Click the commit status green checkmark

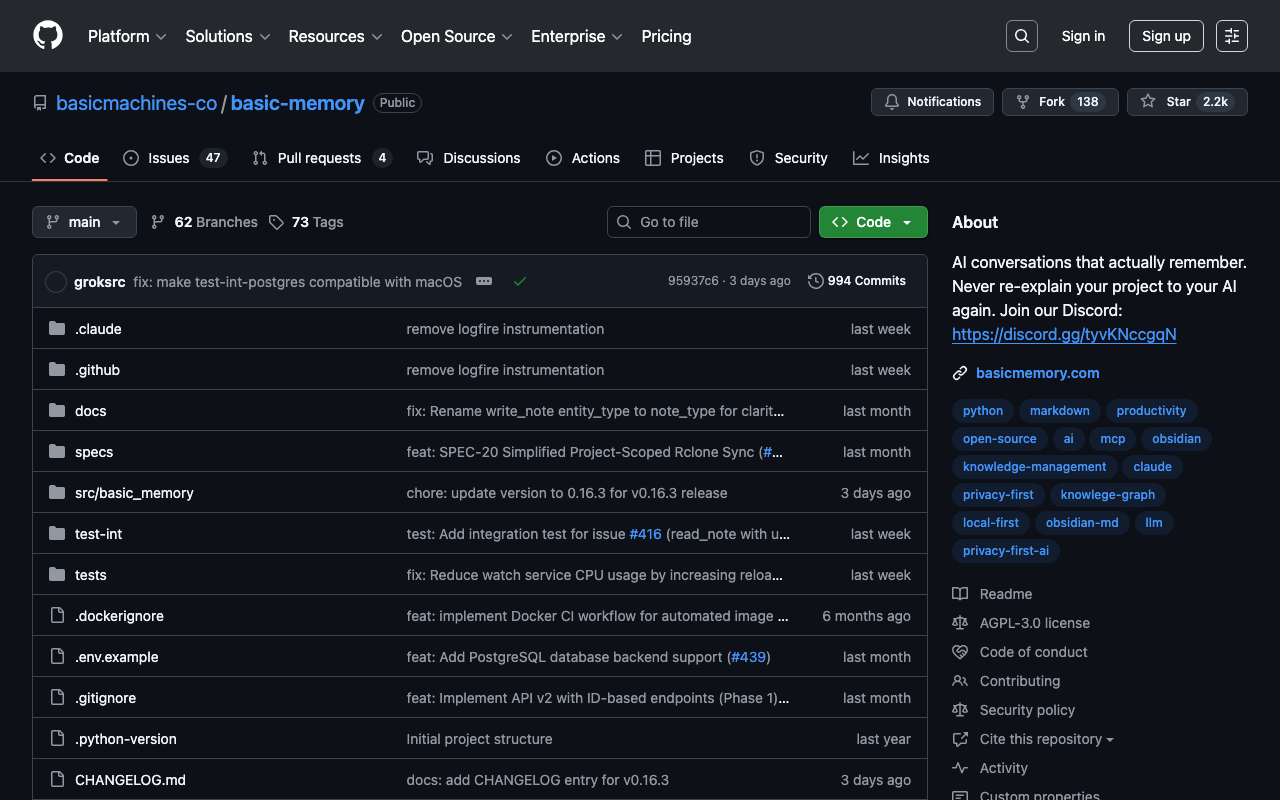pos(520,282)
